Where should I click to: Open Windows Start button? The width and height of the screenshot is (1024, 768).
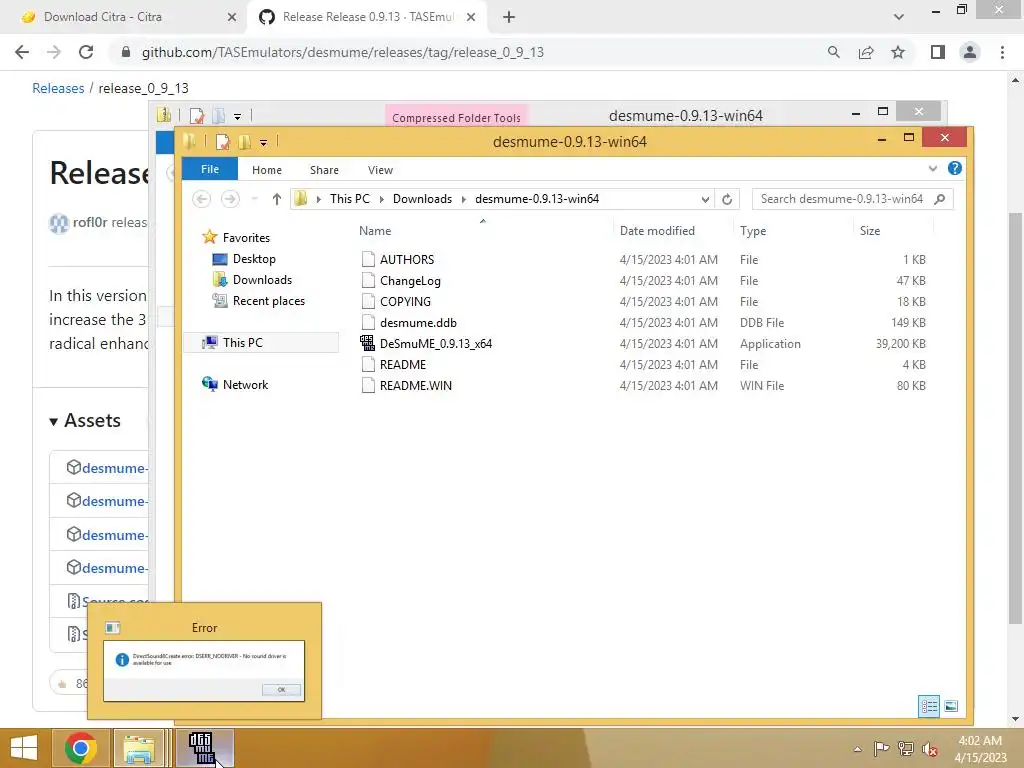tap(24, 748)
